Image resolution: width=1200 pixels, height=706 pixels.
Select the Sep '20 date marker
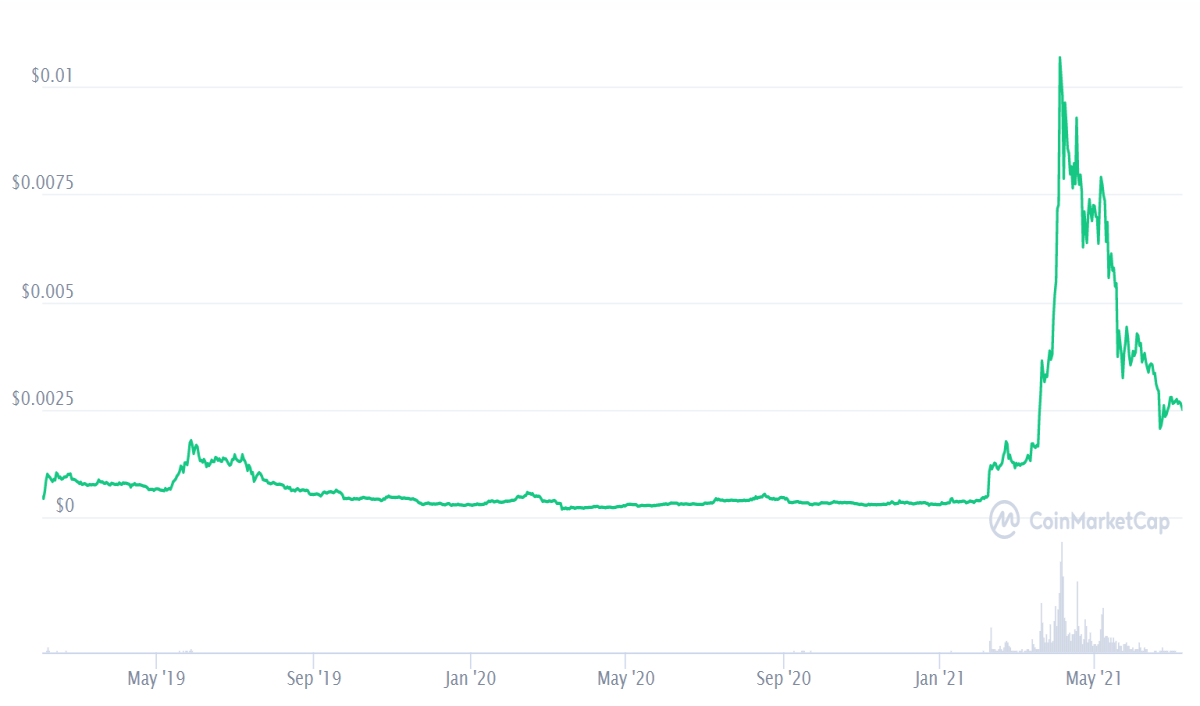click(x=783, y=678)
